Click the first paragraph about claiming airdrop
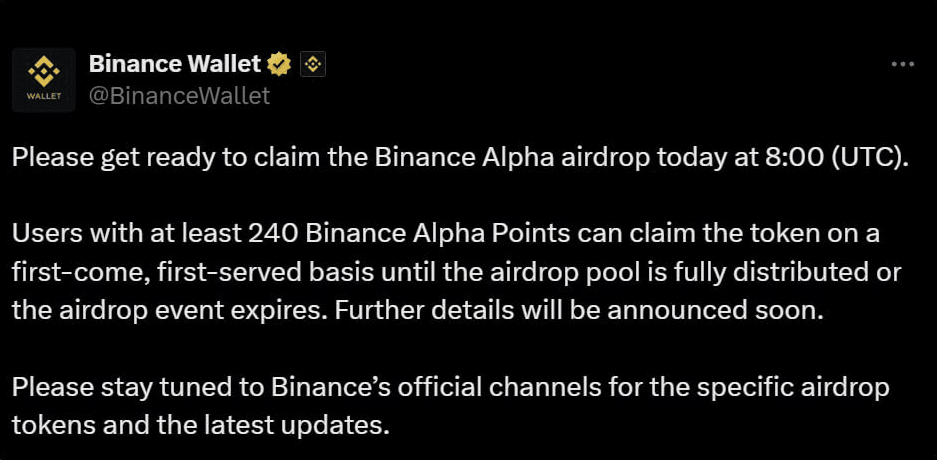Image resolution: width=937 pixels, height=460 pixels. click(x=460, y=158)
